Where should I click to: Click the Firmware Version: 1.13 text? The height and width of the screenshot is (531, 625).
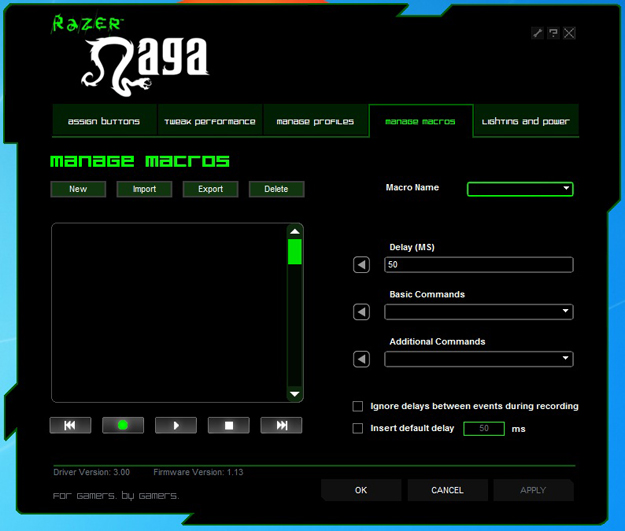click(x=198, y=472)
